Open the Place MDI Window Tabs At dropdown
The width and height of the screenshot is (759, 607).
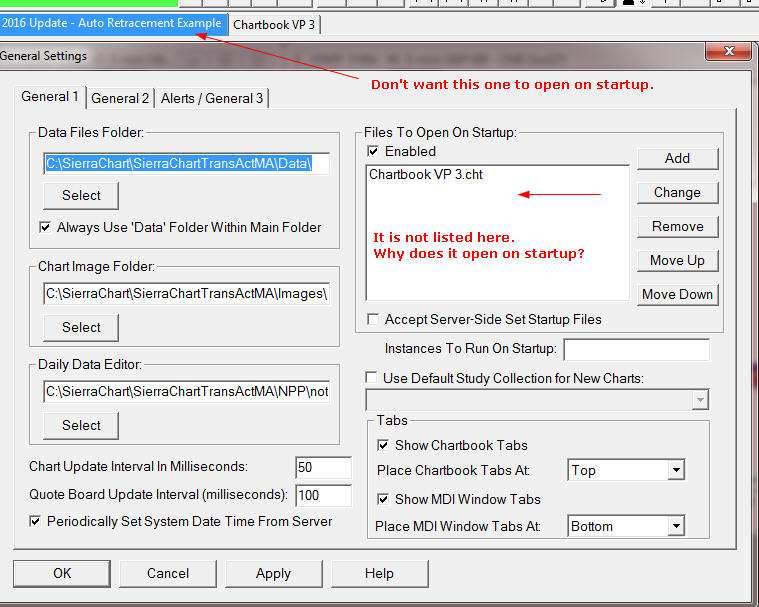click(x=676, y=526)
